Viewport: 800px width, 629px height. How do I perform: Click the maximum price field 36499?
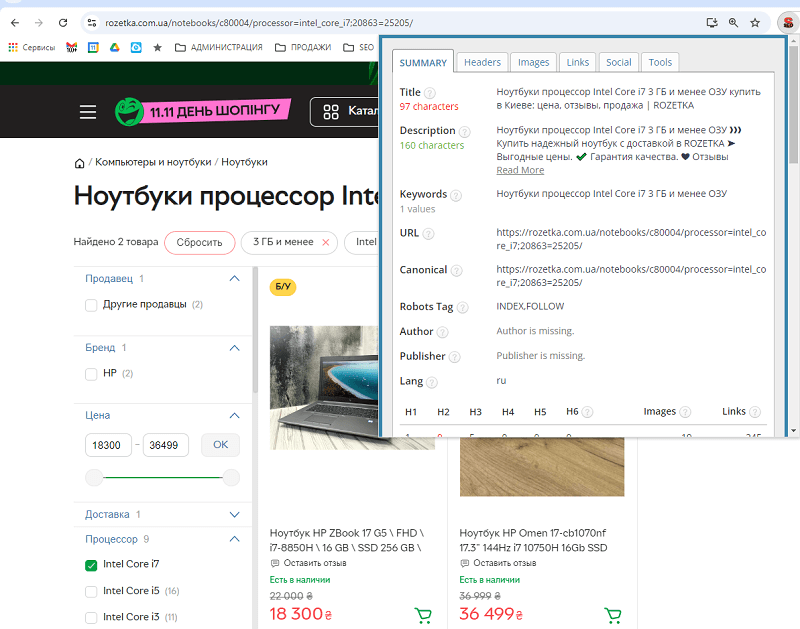click(x=165, y=445)
